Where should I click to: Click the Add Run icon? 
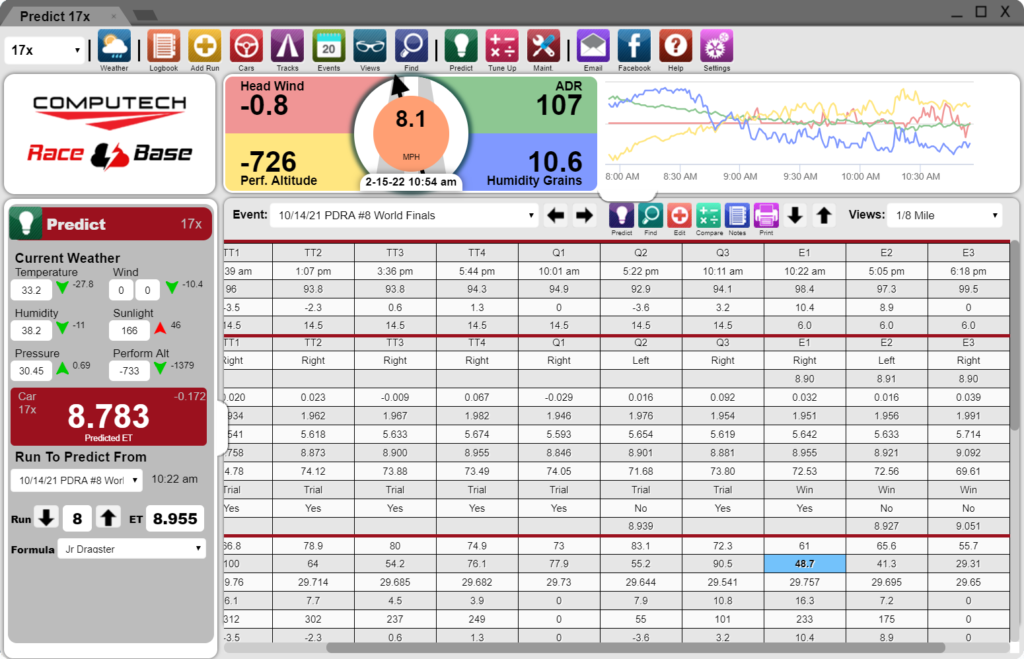click(204, 44)
